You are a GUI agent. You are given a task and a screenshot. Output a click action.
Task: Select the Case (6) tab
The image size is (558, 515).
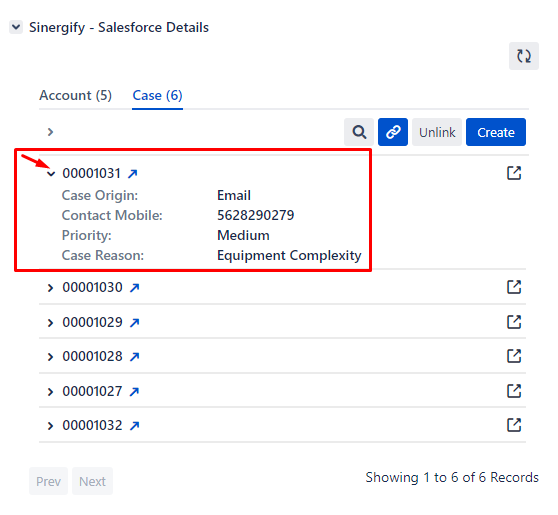pyautogui.click(x=157, y=95)
